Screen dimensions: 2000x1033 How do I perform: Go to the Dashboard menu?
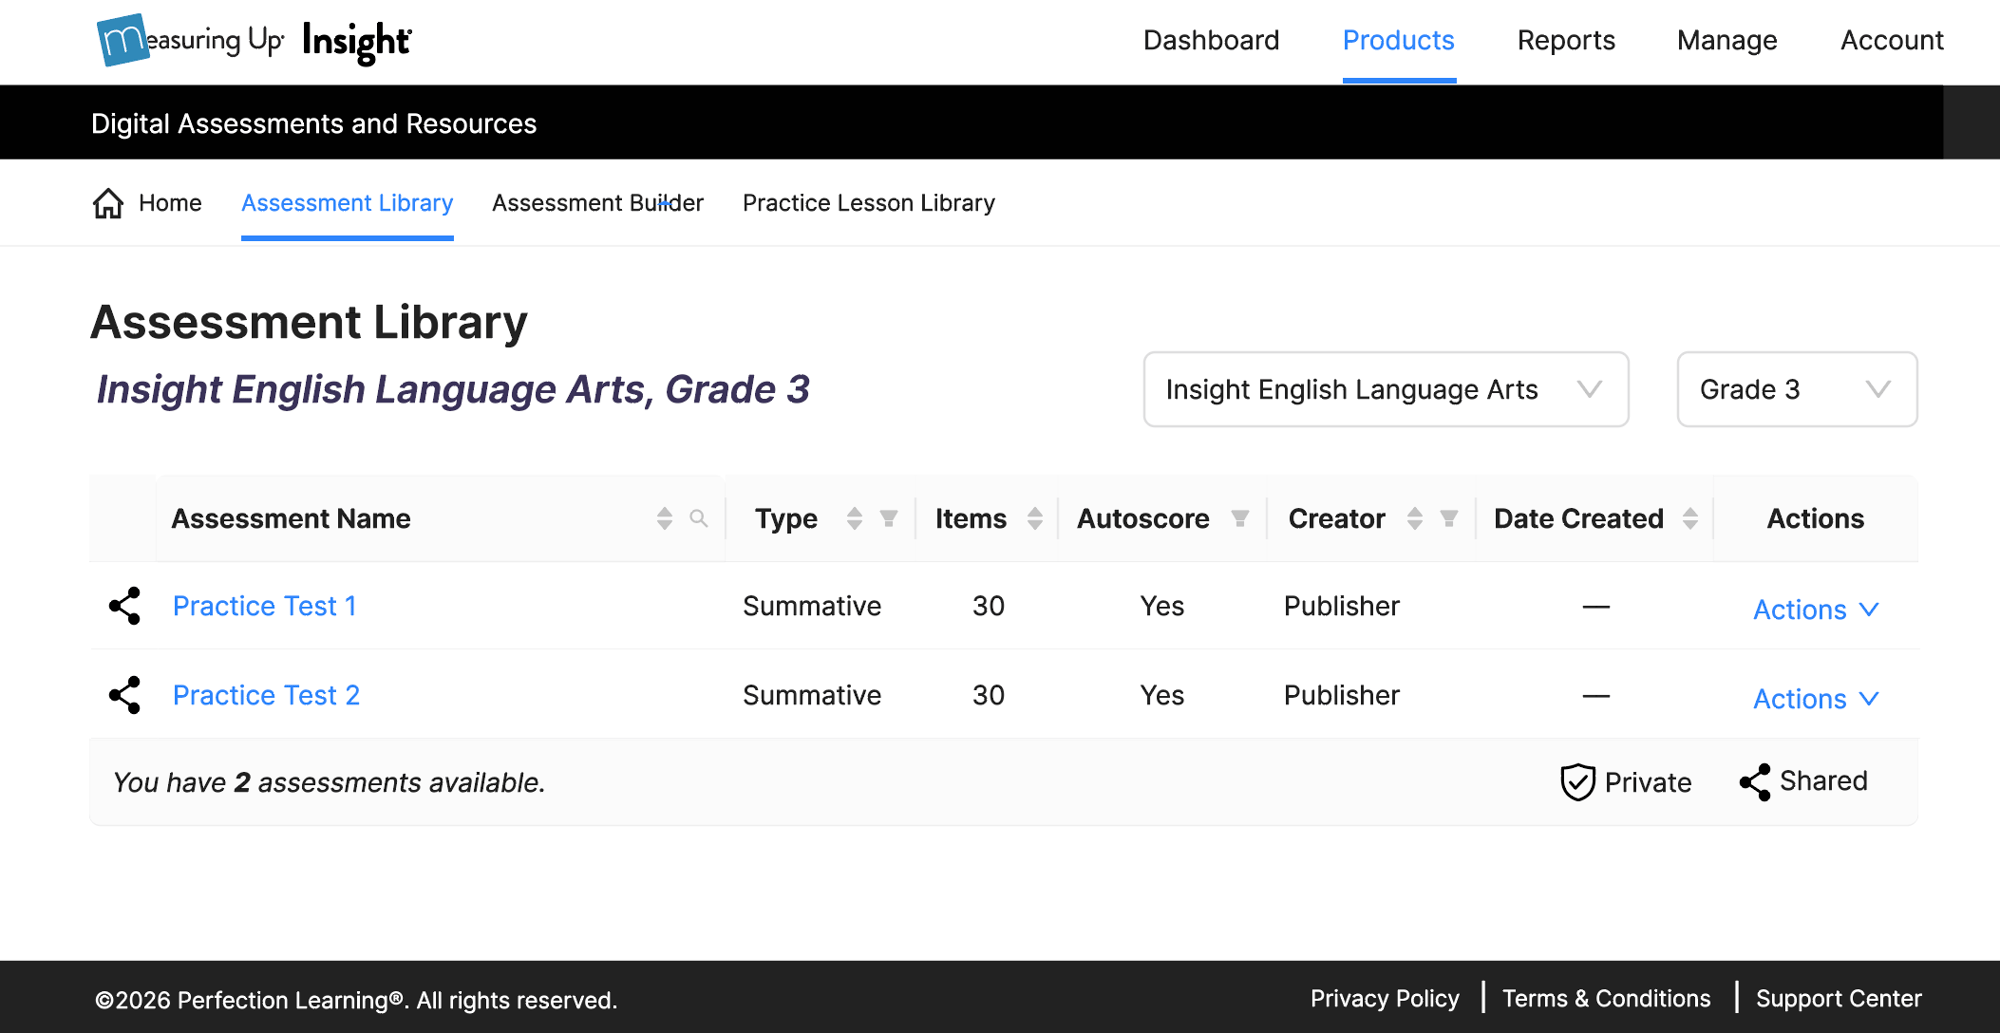(1211, 40)
